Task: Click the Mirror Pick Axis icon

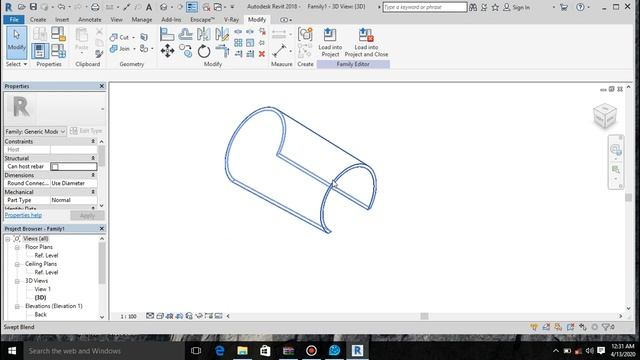Action: 204,34
